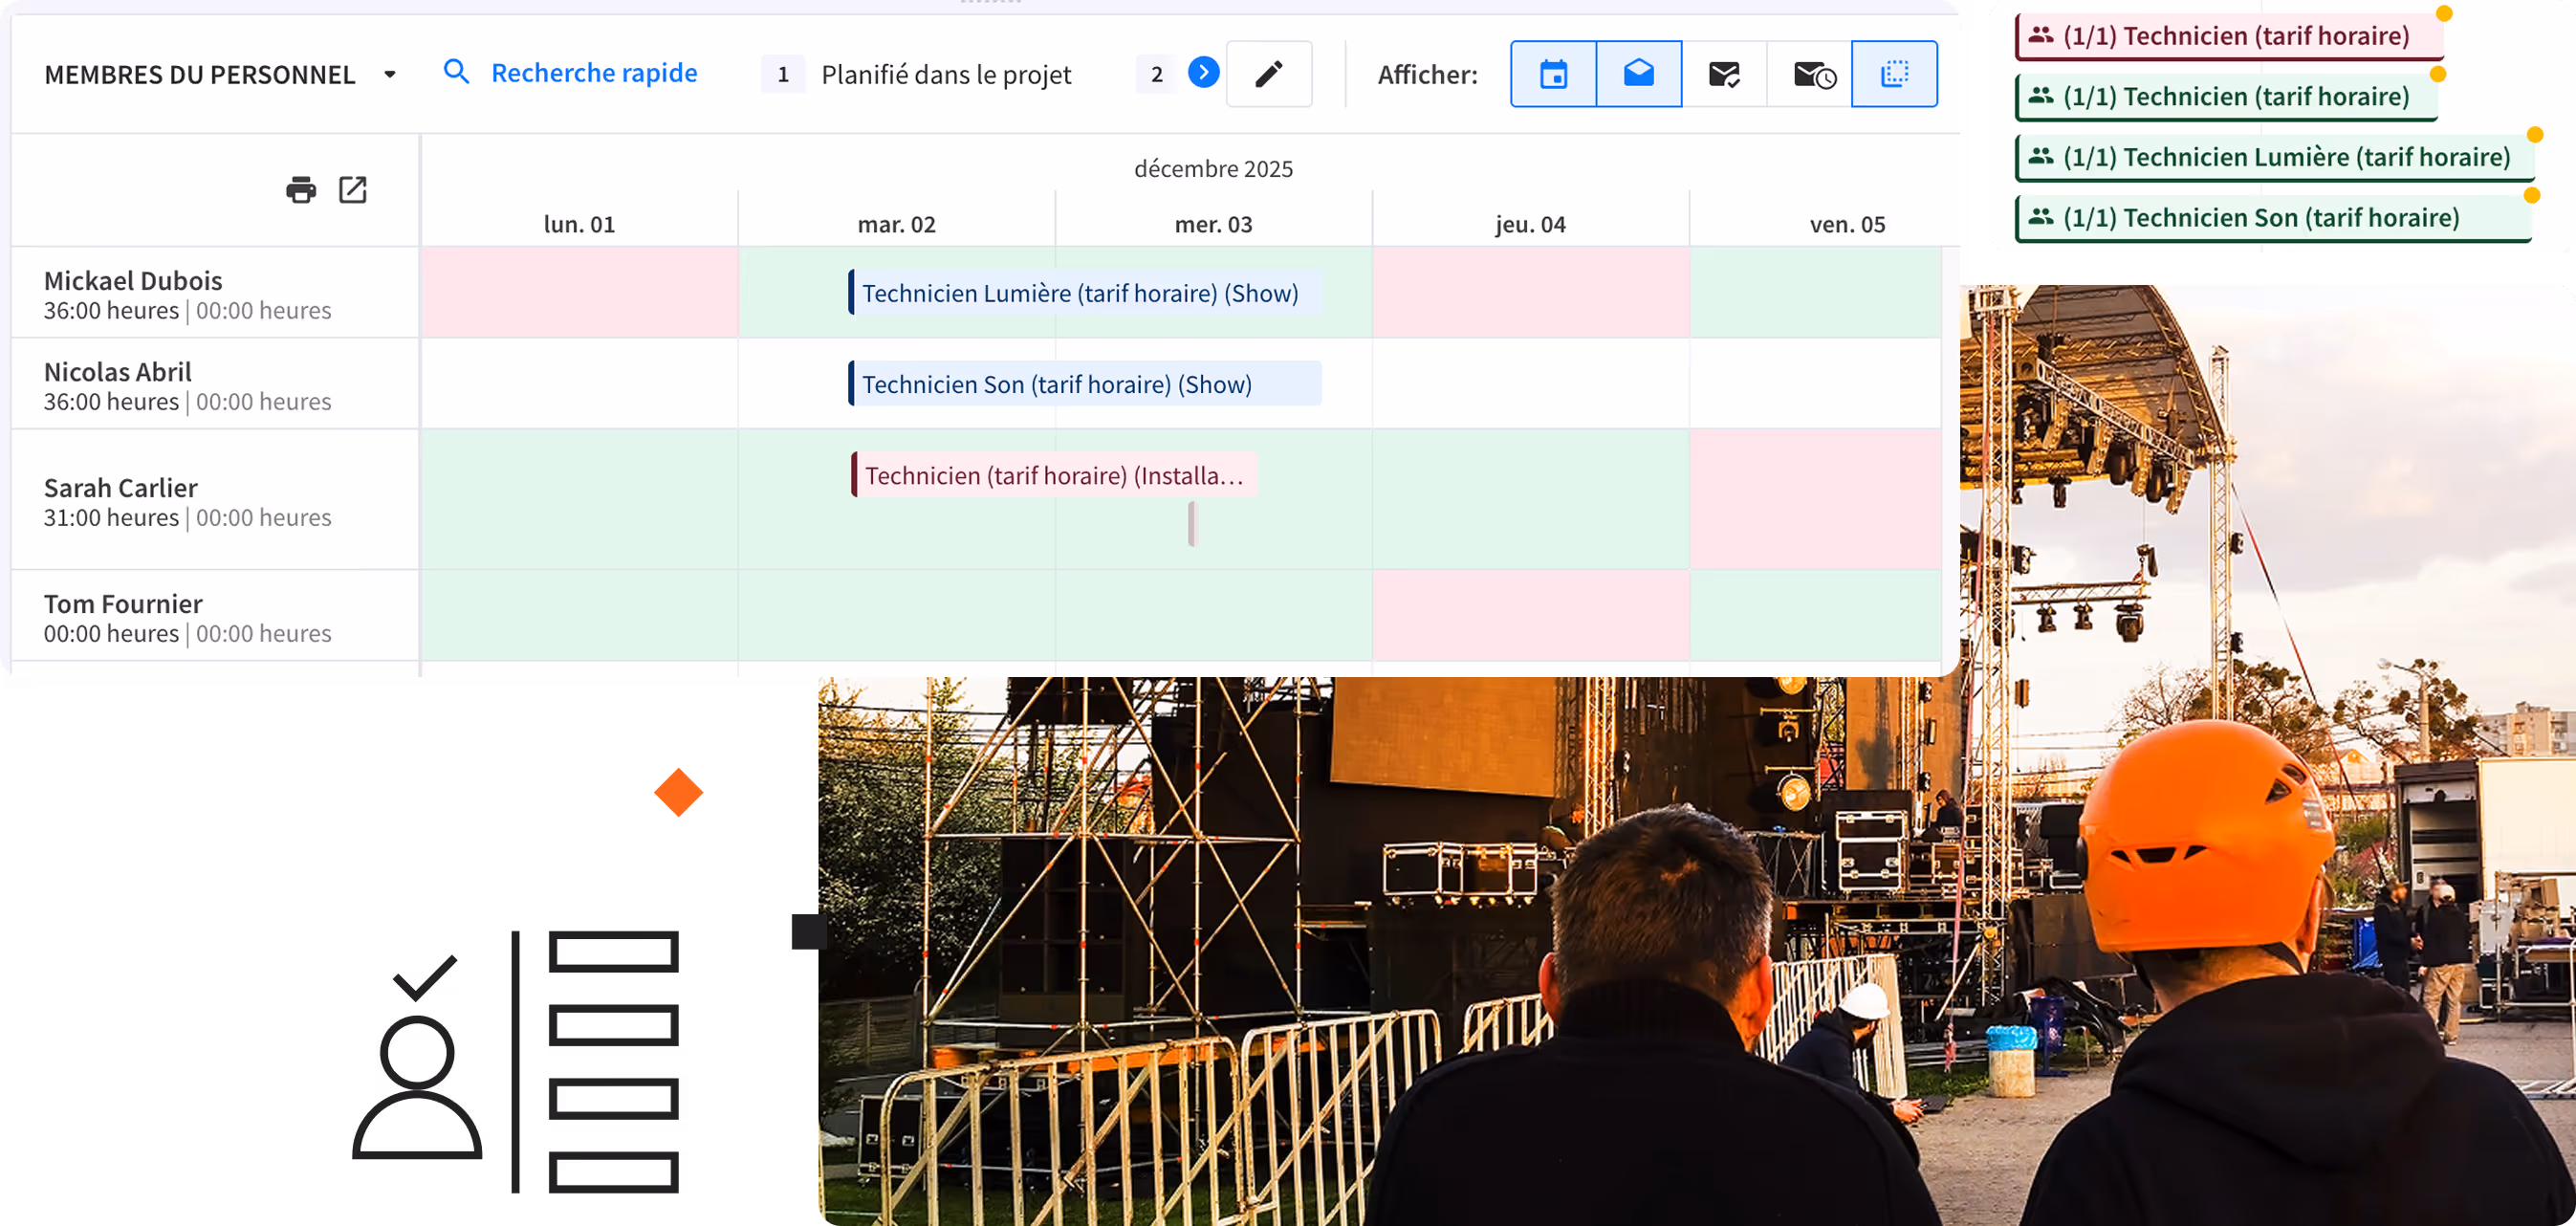Click the crew icon on Technicien Son function
The height and width of the screenshot is (1226, 2576).
point(2040,216)
